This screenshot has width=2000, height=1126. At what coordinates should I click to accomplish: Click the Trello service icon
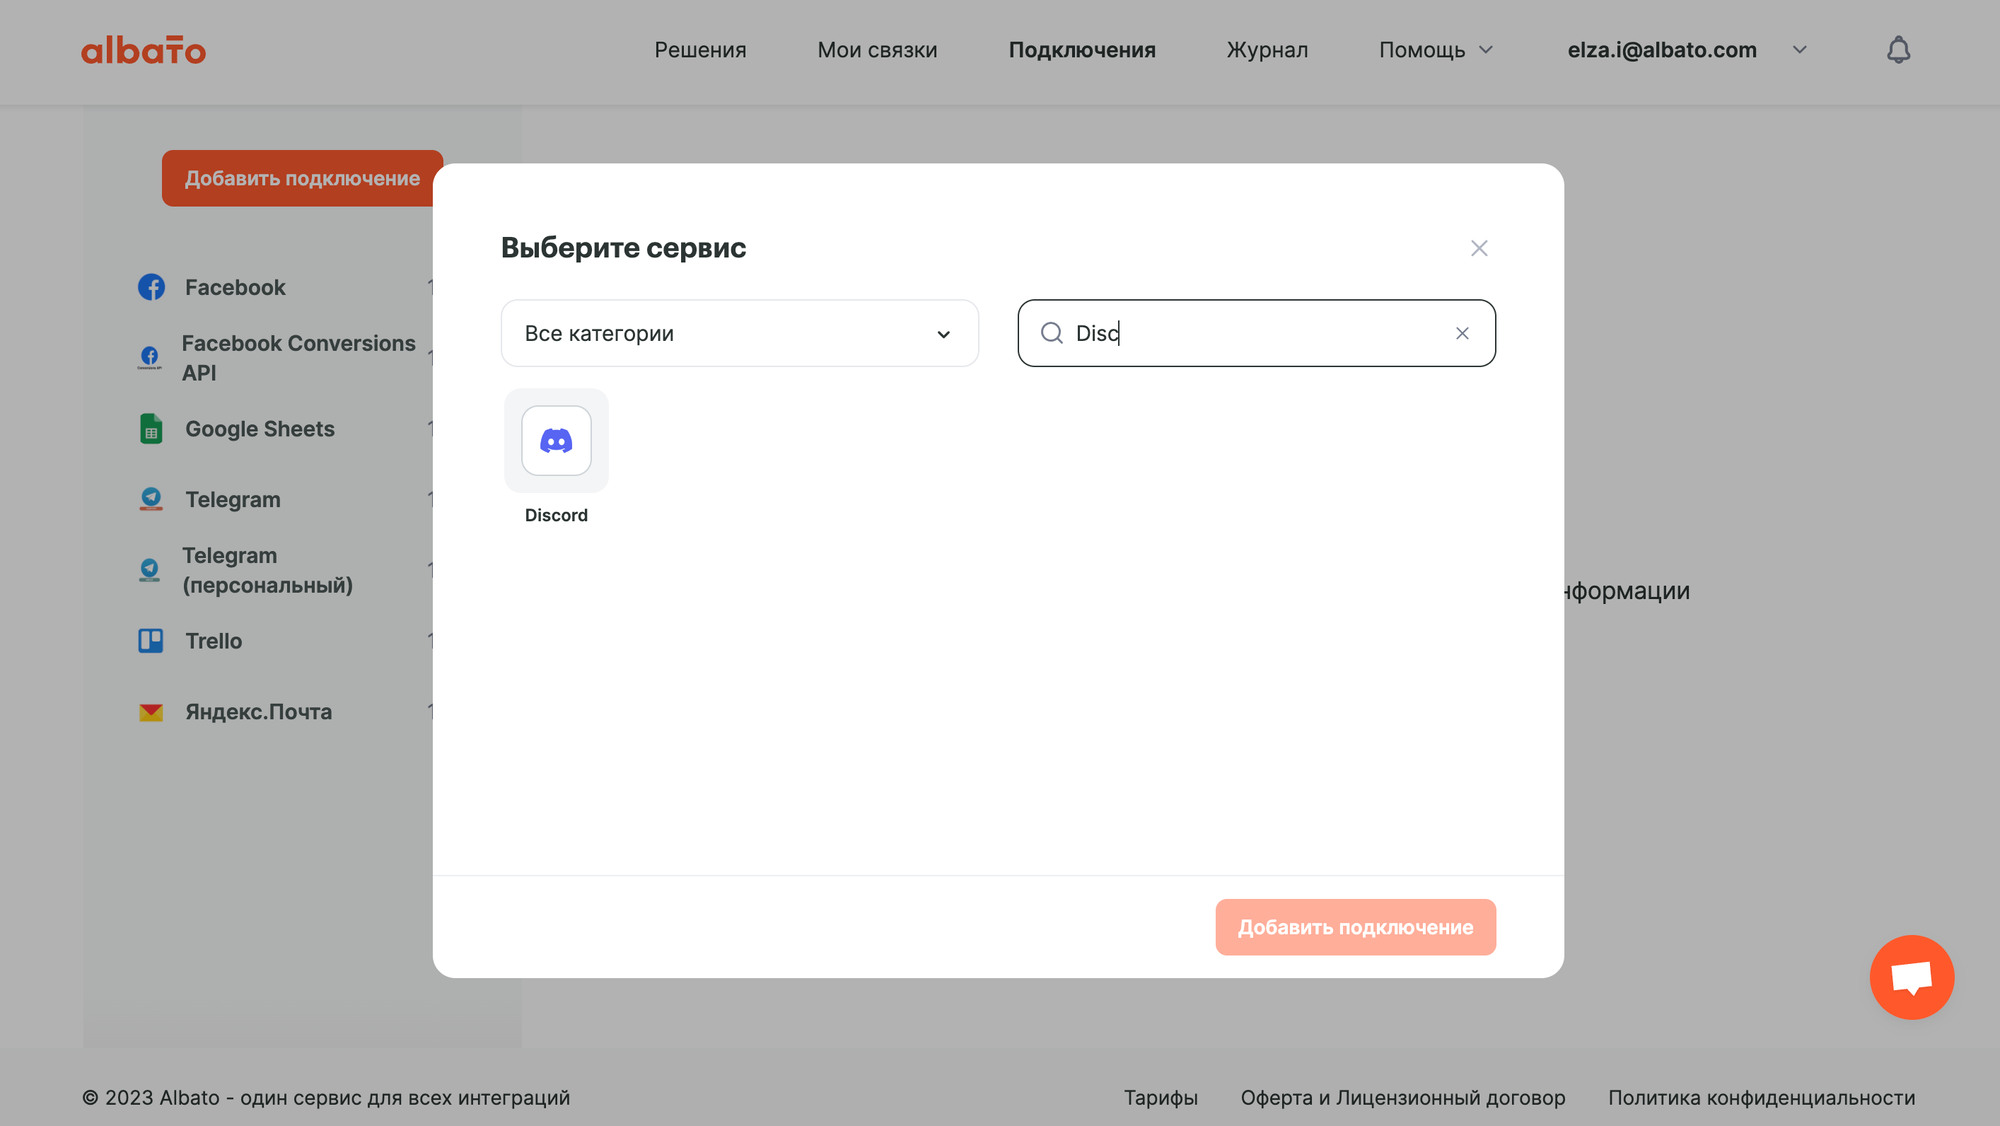[x=150, y=639]
